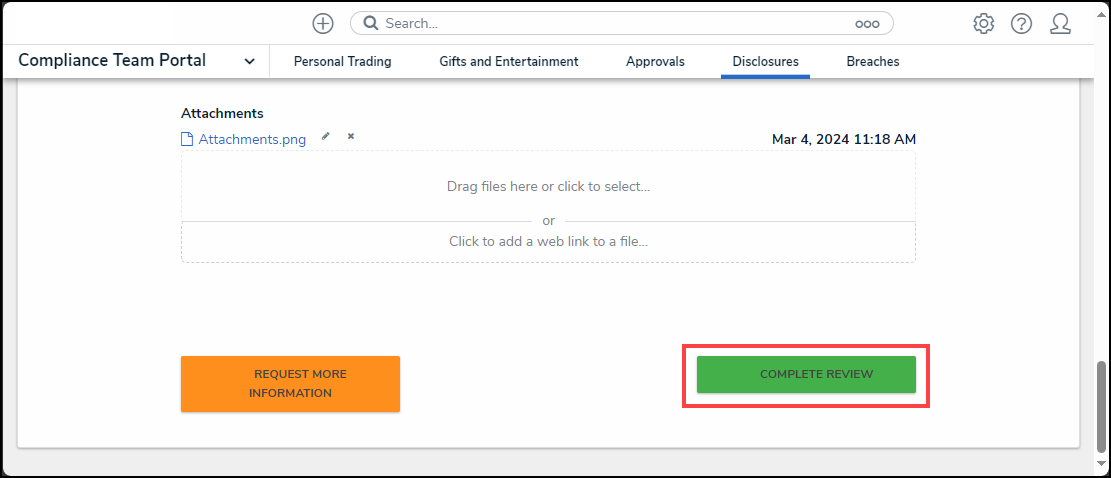Expand the Compliance Team Portal dropdown
This screenshot has width=1111, height=478.
coord(249,61)
